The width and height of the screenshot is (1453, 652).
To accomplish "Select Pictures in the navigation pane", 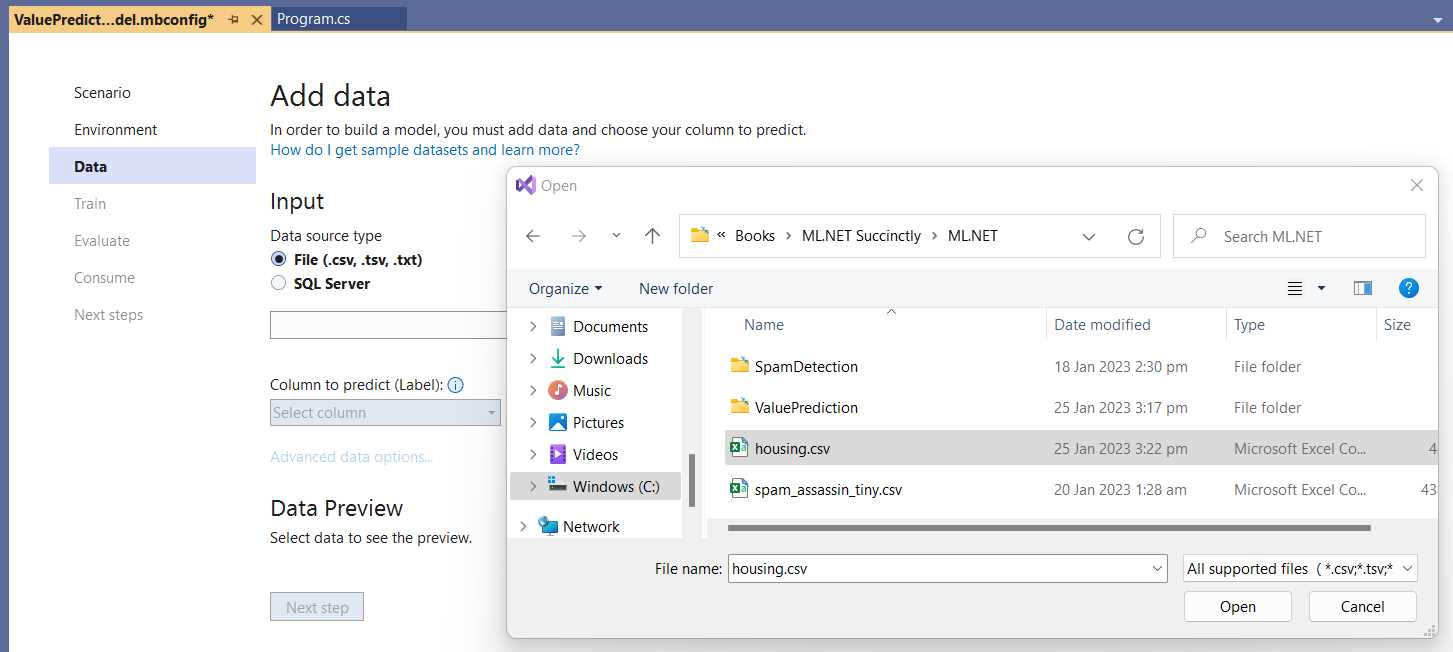I will pyautogui.click(x=598, y=422).
